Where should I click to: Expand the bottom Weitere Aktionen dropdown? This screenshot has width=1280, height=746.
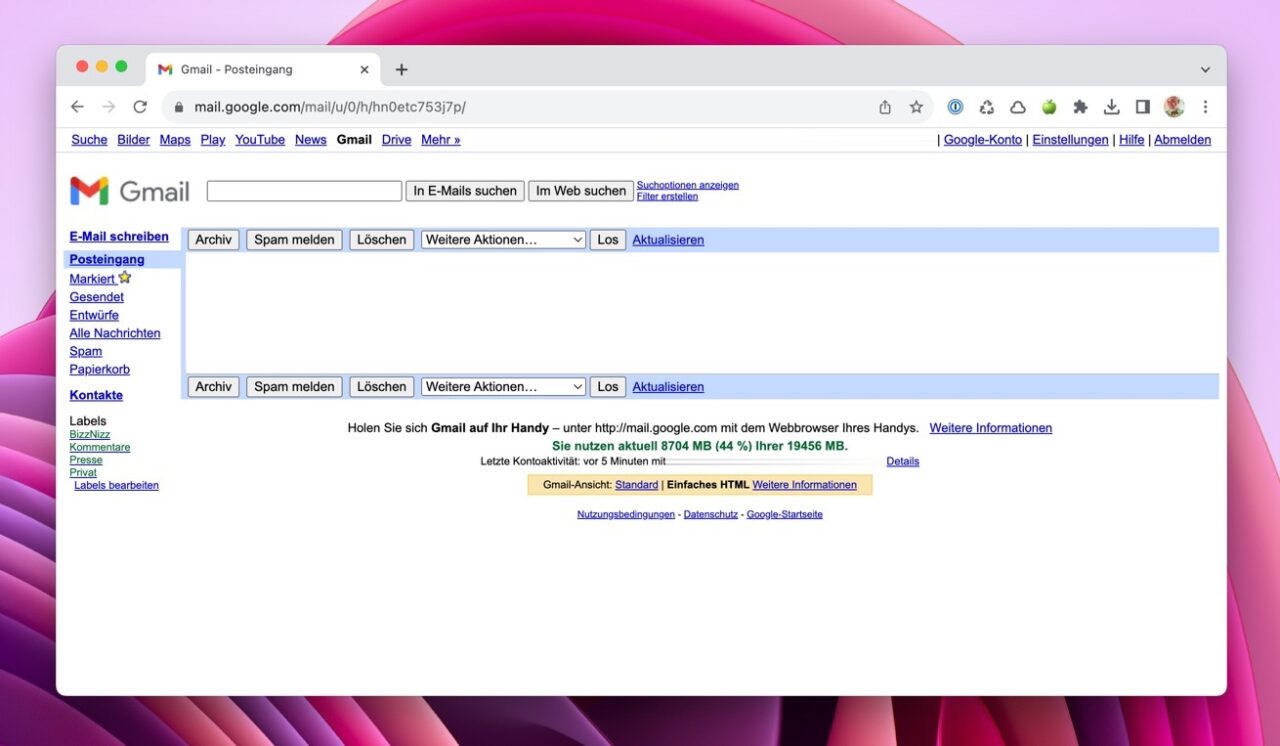pyautogui.click(x=503, y=387)
